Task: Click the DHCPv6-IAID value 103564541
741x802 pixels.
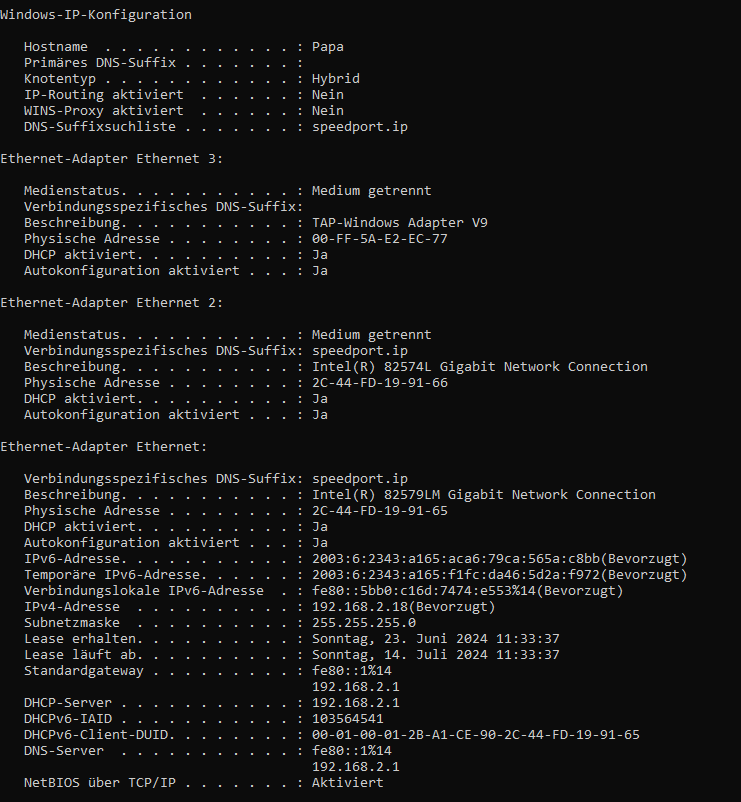Action: [348, 718]
